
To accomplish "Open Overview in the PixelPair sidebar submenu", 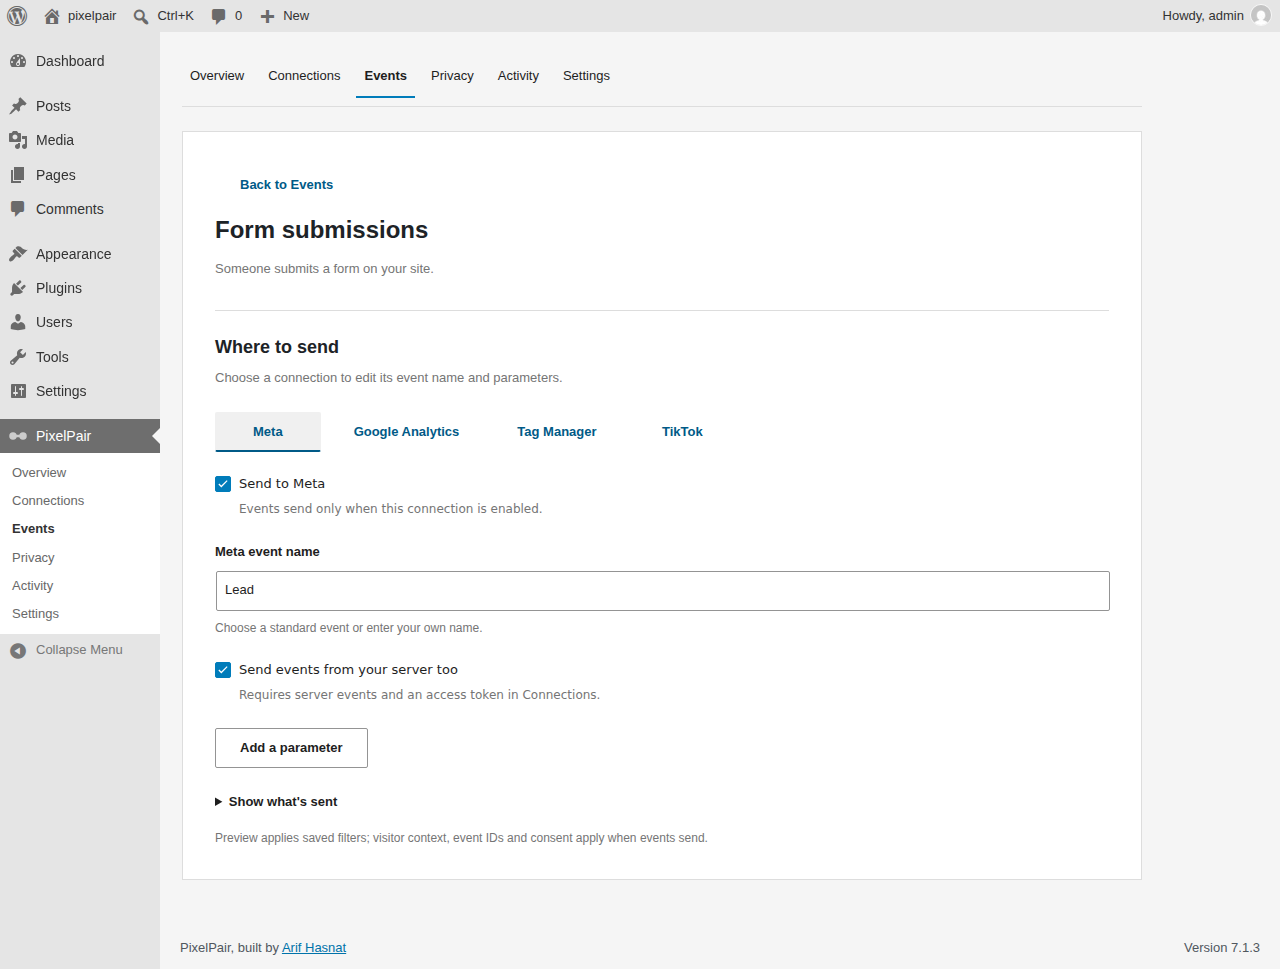I will point(39,473).
